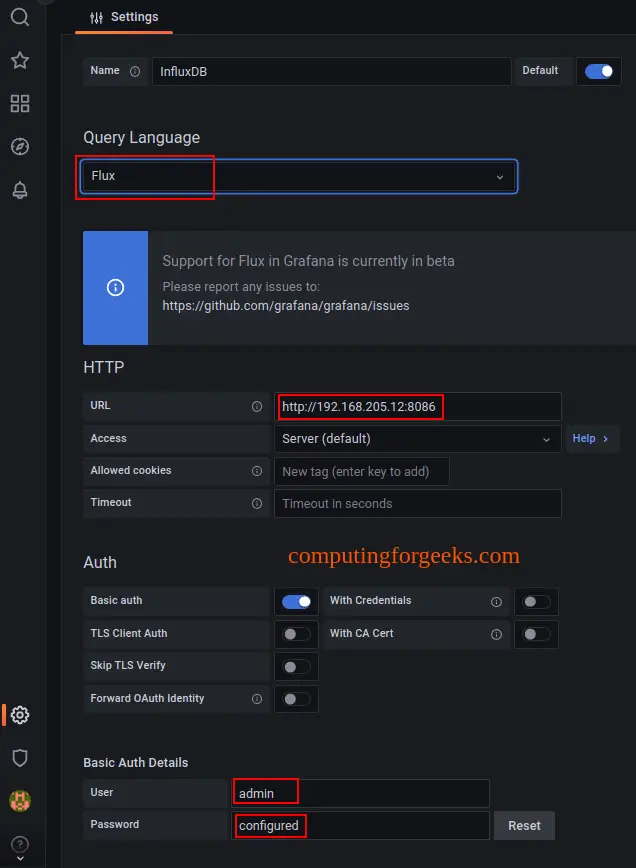
Task: Click the Allowed cookies tag field
Action: point(361,472)
